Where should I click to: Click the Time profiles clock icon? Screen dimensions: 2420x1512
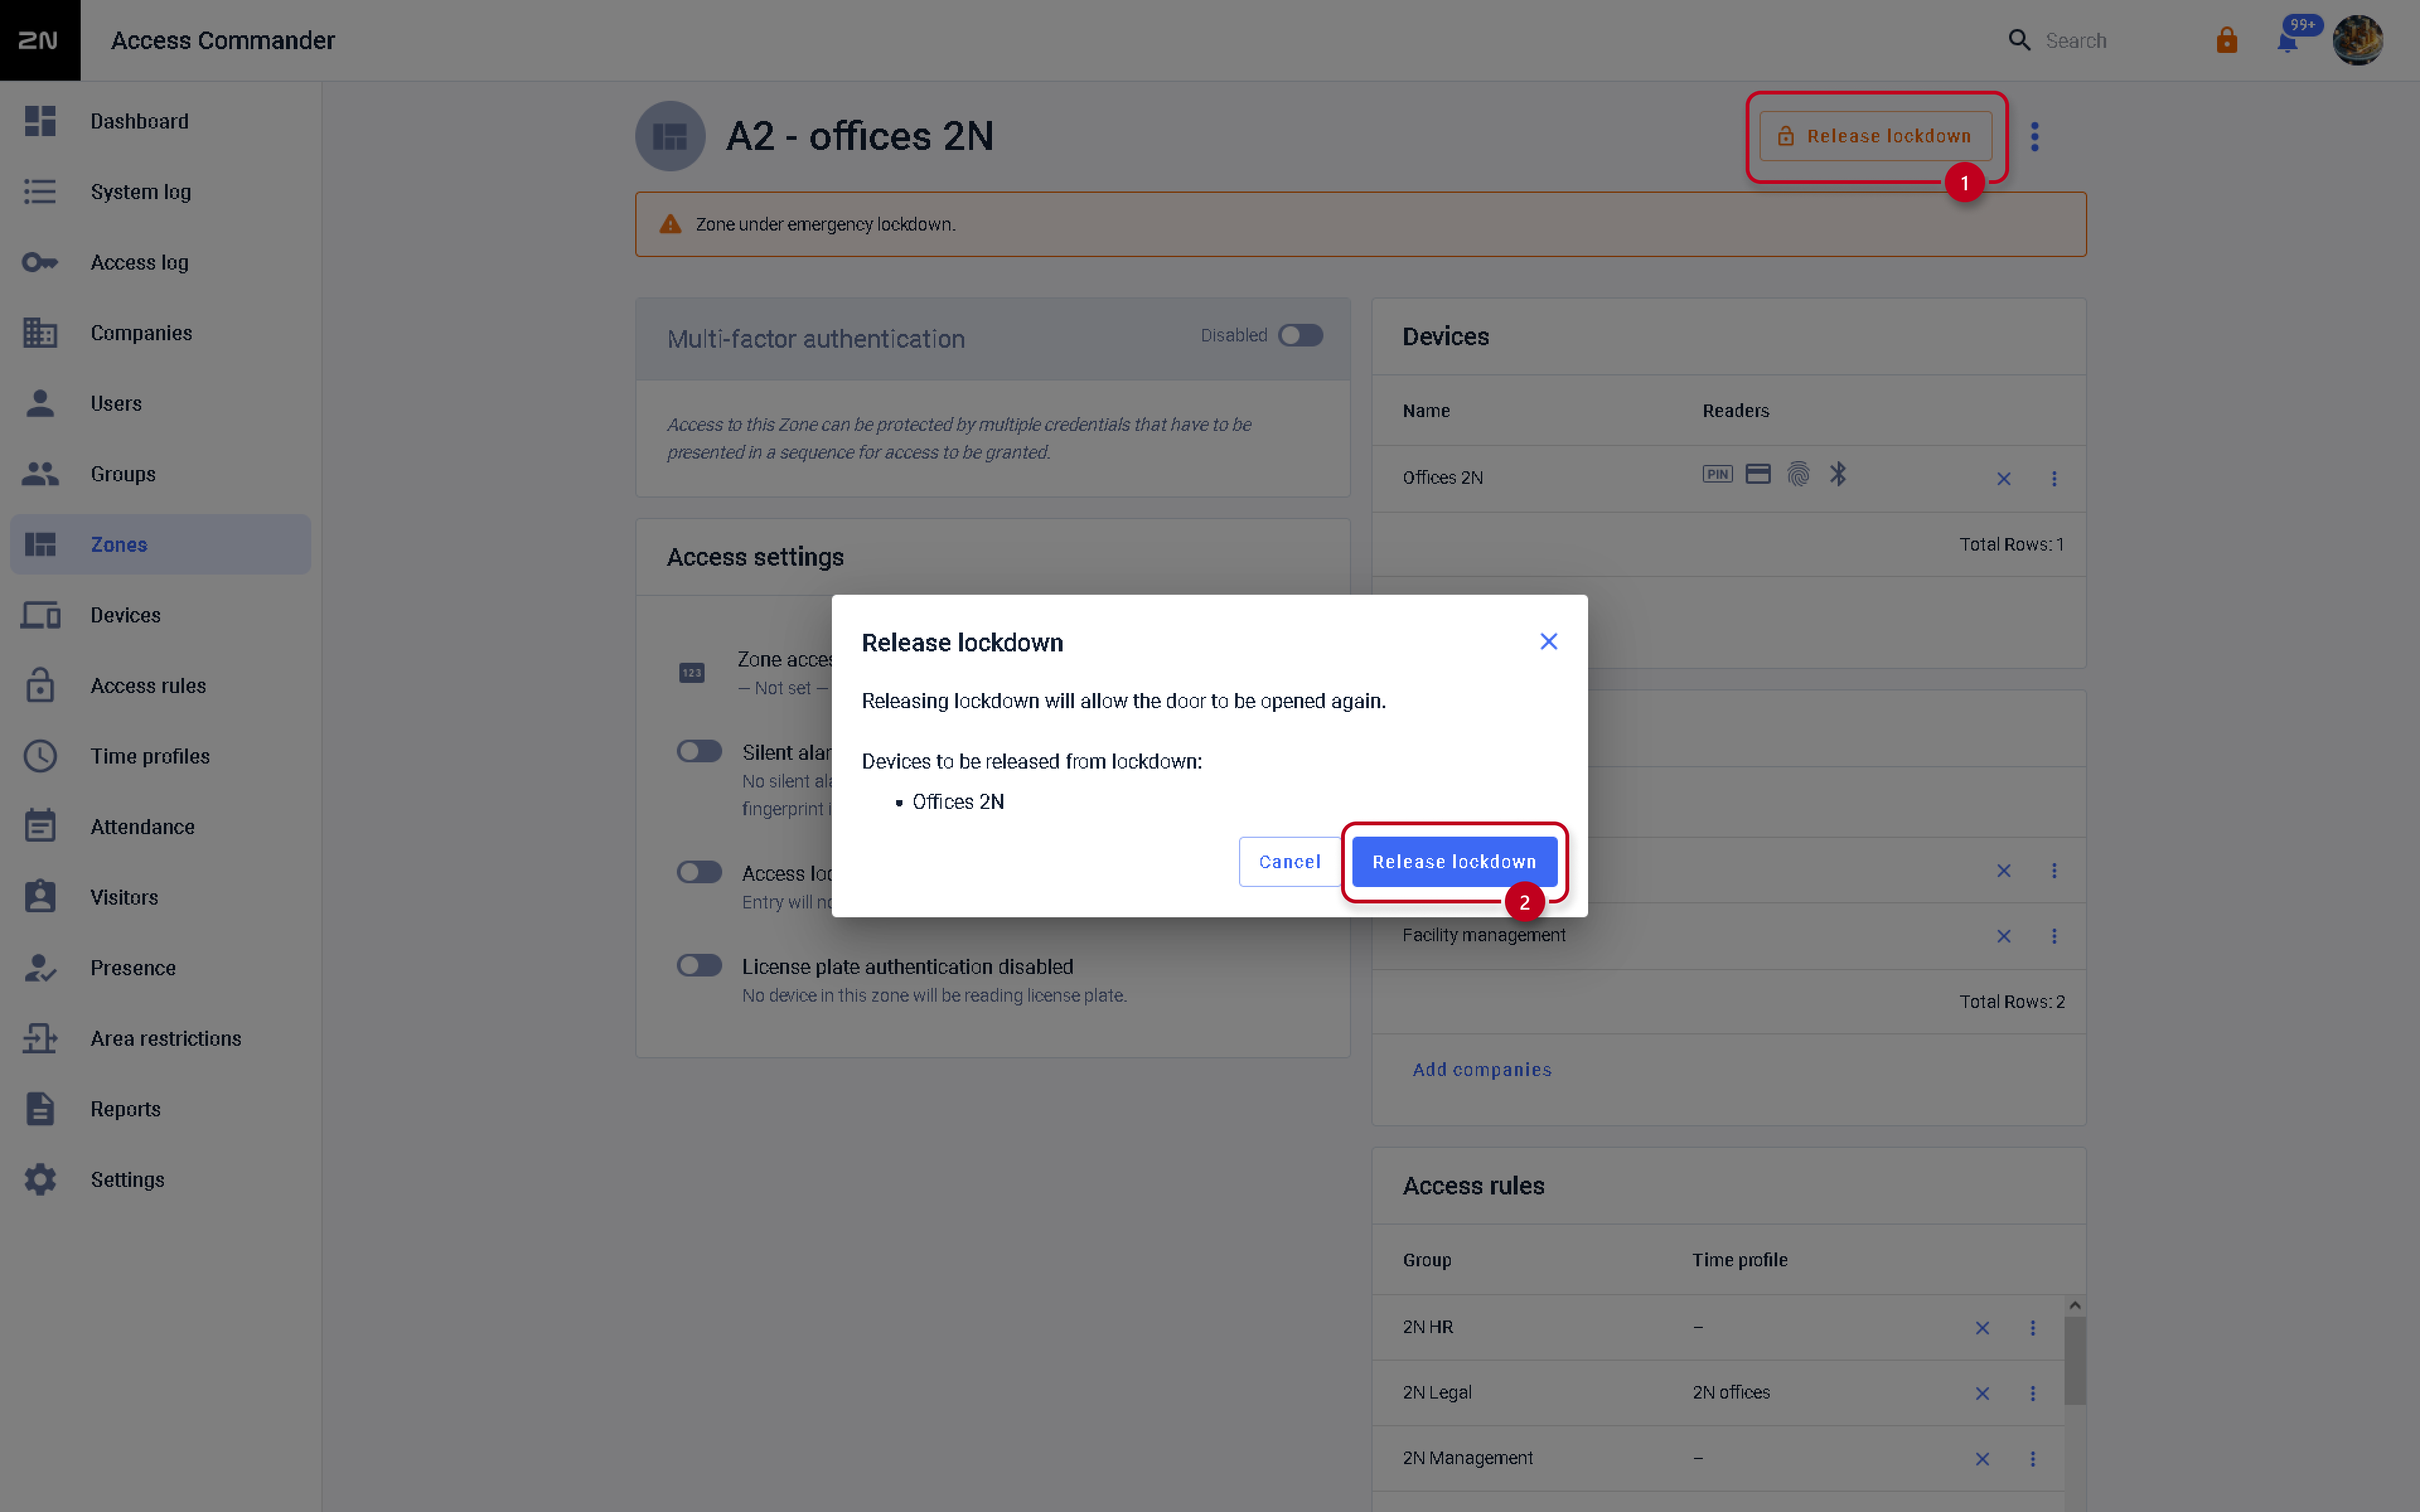point(40,756)
